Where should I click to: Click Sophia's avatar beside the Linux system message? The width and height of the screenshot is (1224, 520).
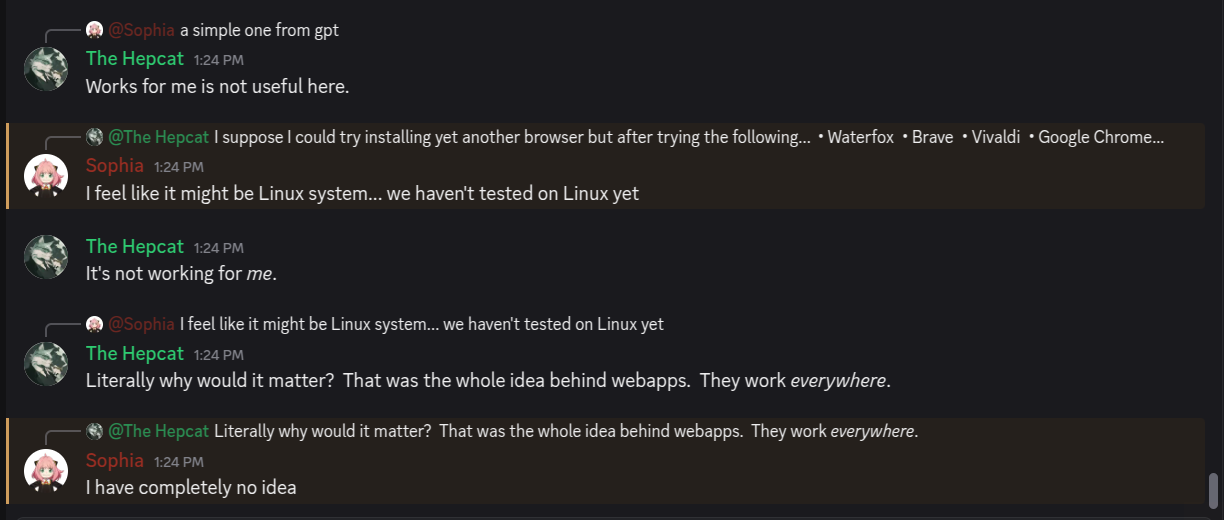pos(46,176)
